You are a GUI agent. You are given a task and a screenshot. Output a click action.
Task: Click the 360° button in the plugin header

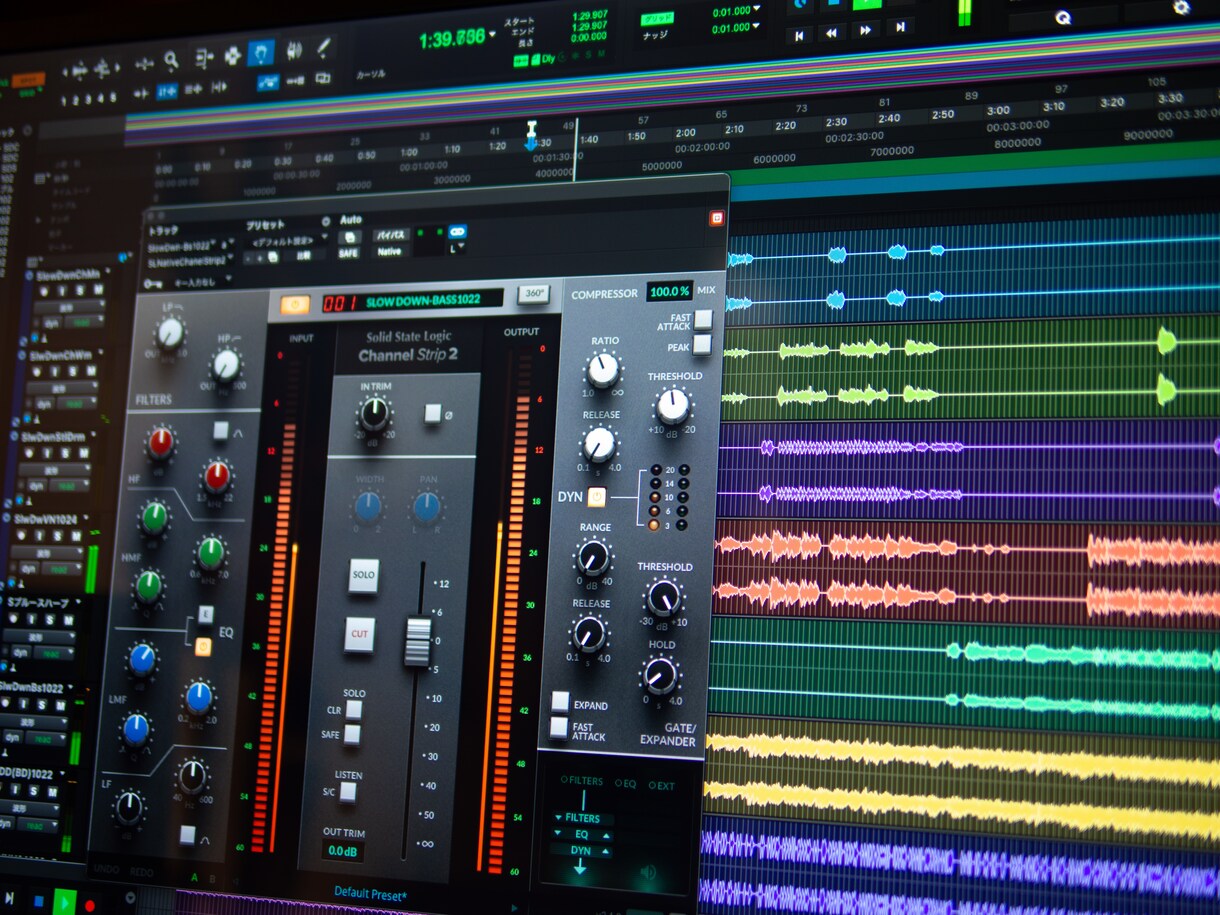click(533, 294)
